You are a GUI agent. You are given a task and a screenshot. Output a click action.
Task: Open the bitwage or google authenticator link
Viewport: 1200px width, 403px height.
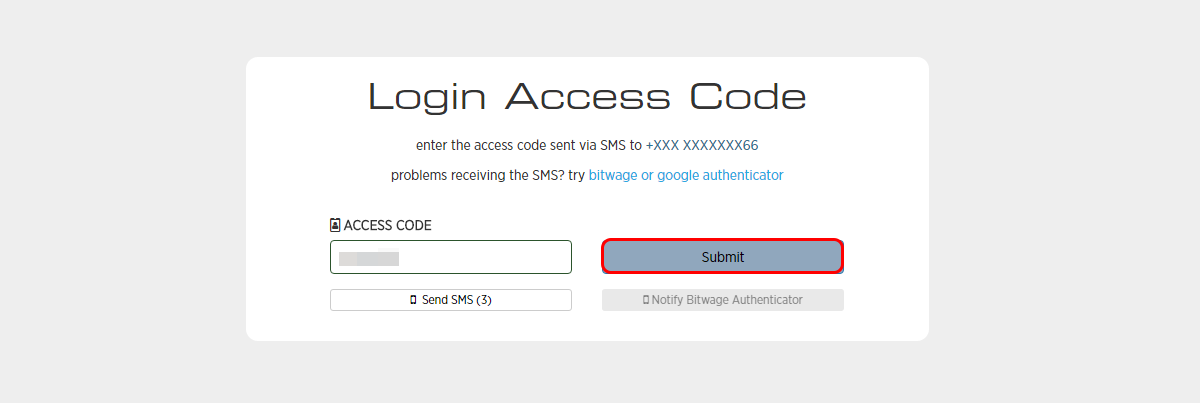pyautogui.click(x=686, y=175)
